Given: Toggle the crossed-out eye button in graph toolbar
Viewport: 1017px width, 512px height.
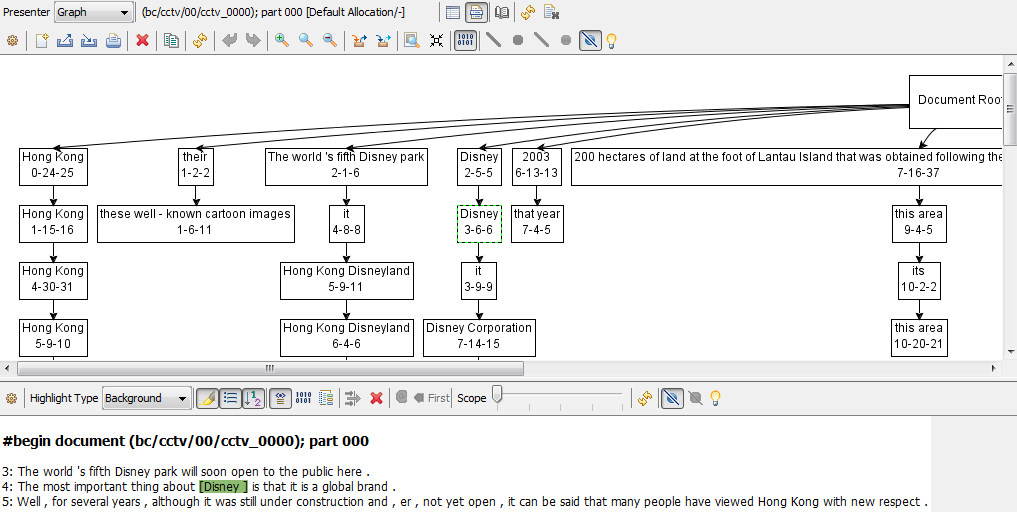Looking at the screenshot, I should click(590, 41).
